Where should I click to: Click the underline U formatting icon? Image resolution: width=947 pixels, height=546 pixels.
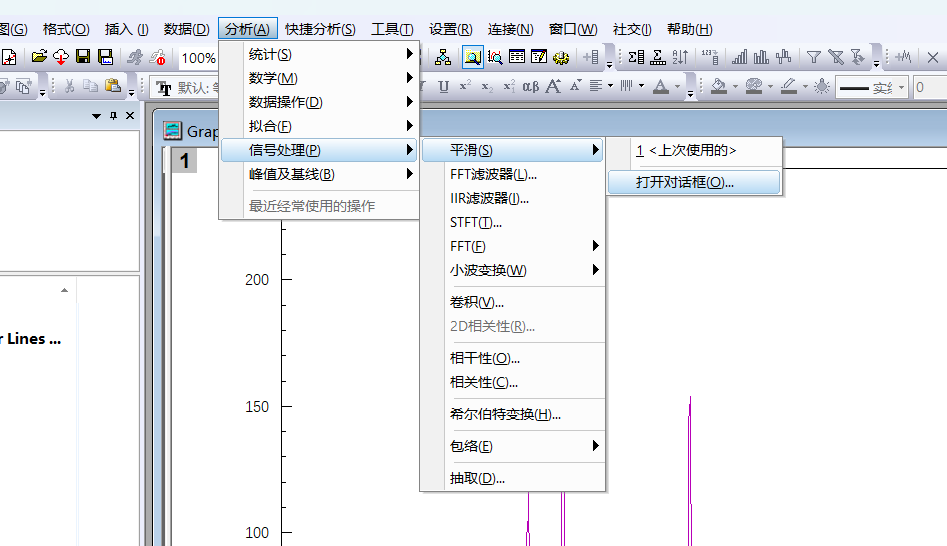coord(443,86)
